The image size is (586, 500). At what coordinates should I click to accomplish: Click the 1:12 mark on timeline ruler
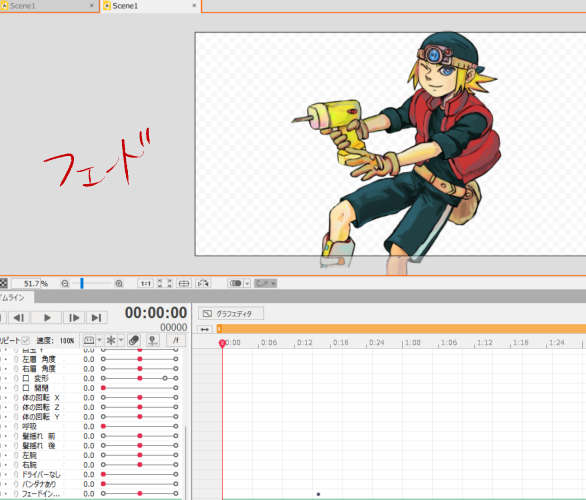(x=485, y=343)
